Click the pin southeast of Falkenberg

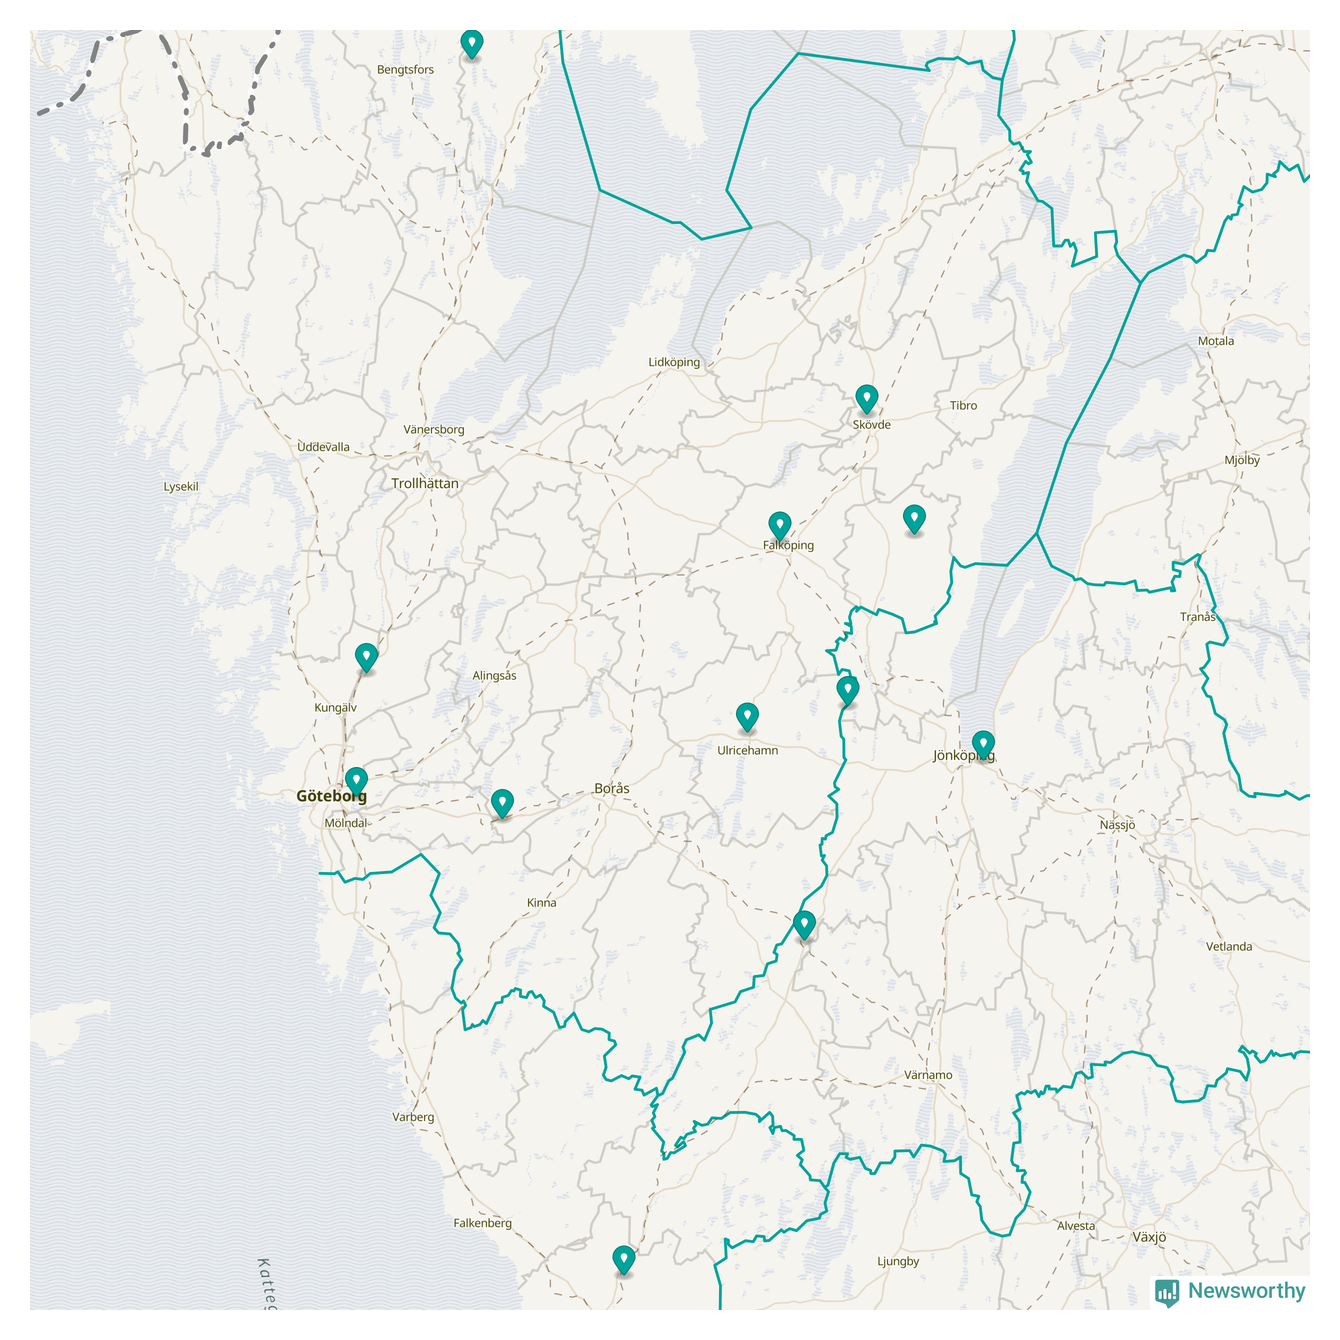(624, 1261)
